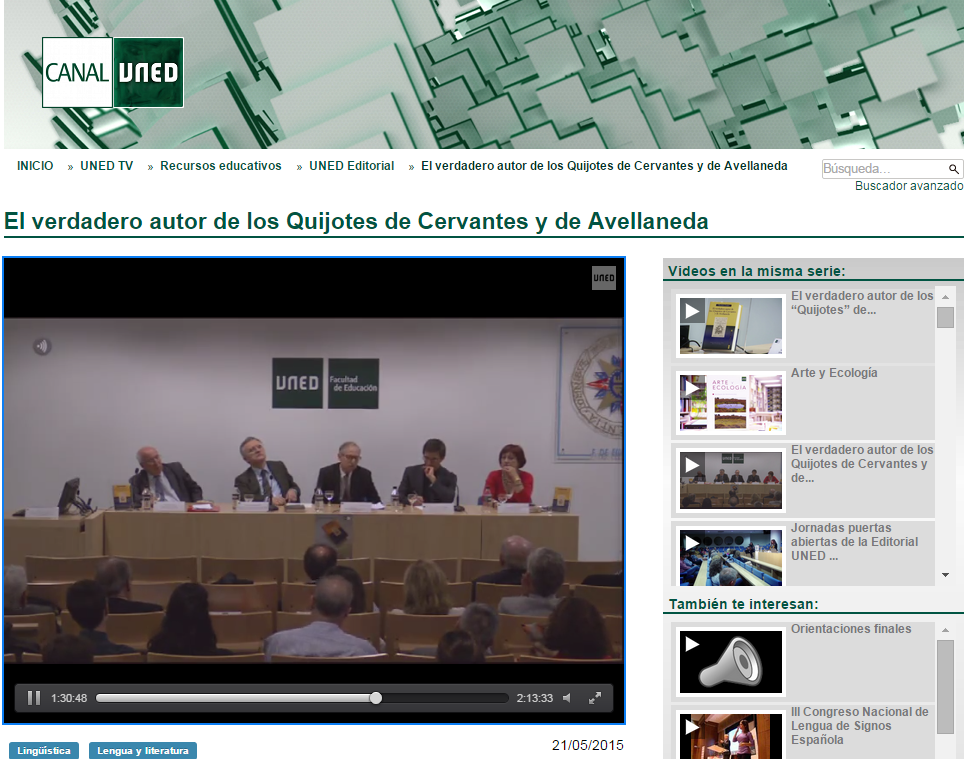Click the video playhead knob
This screenshot has width=965, height=759.
376,698
